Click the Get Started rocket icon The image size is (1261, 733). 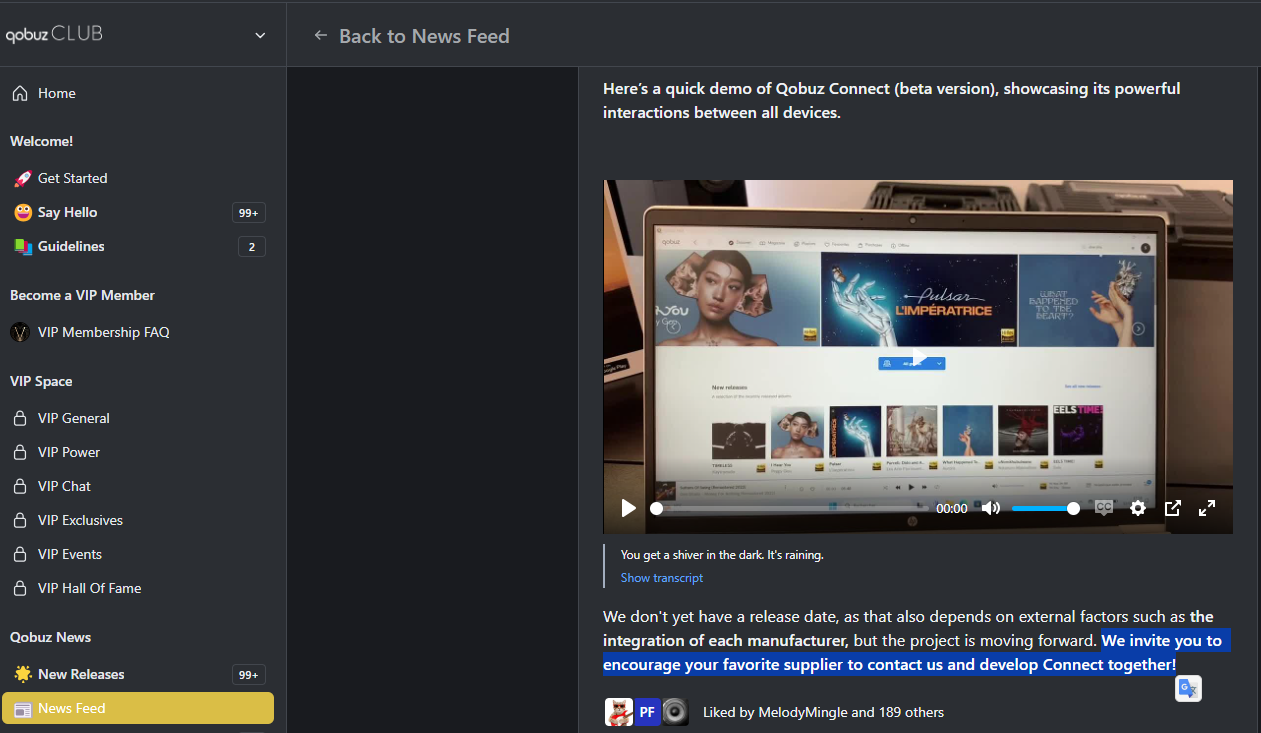pos(22,178)
